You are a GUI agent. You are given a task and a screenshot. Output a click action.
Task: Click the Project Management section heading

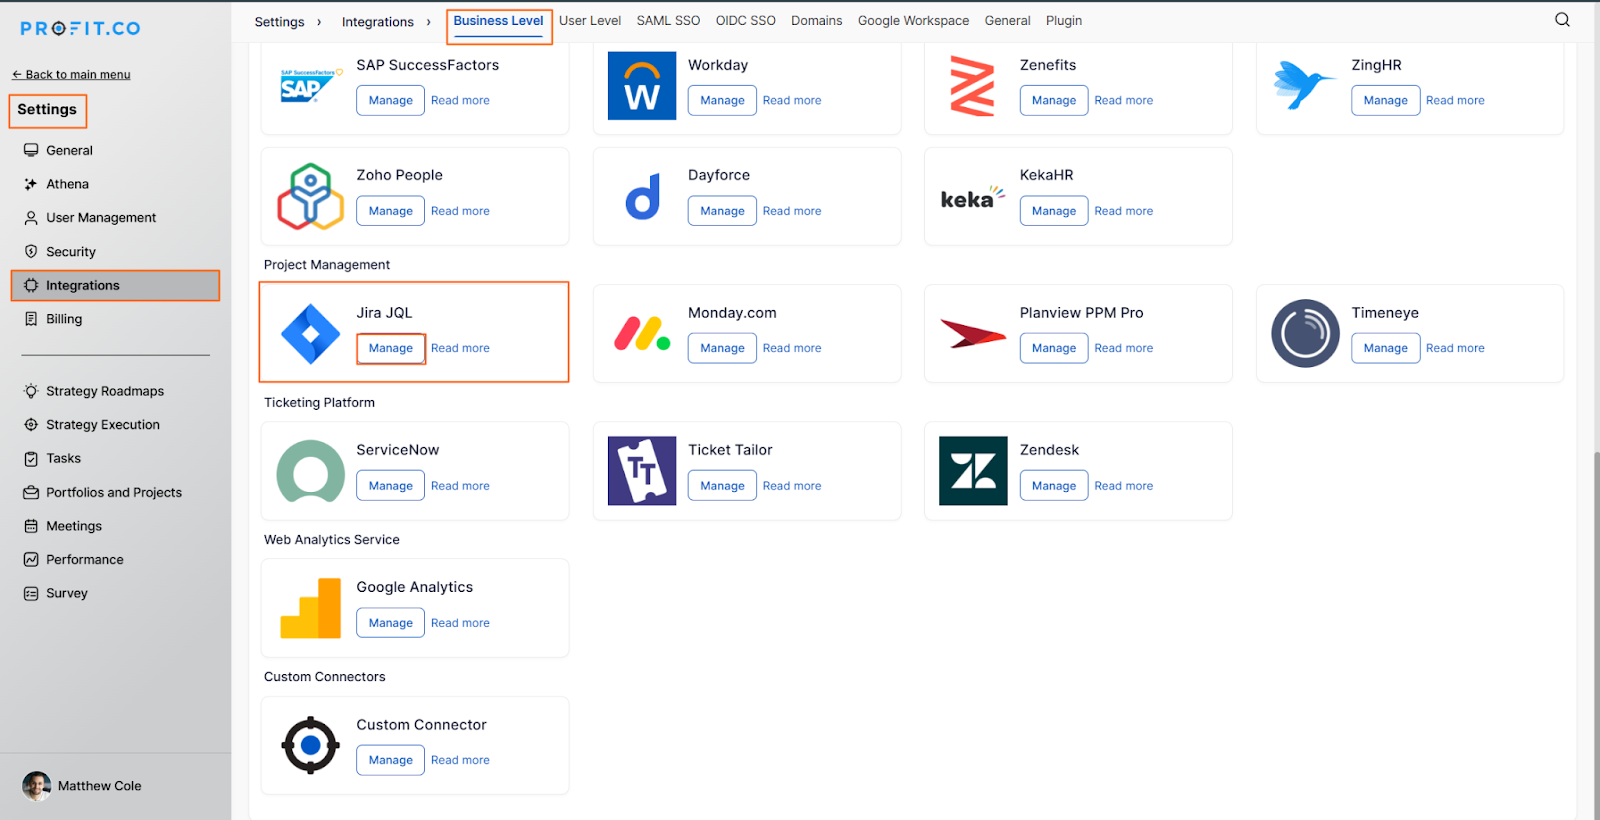(x=327, y=265)
